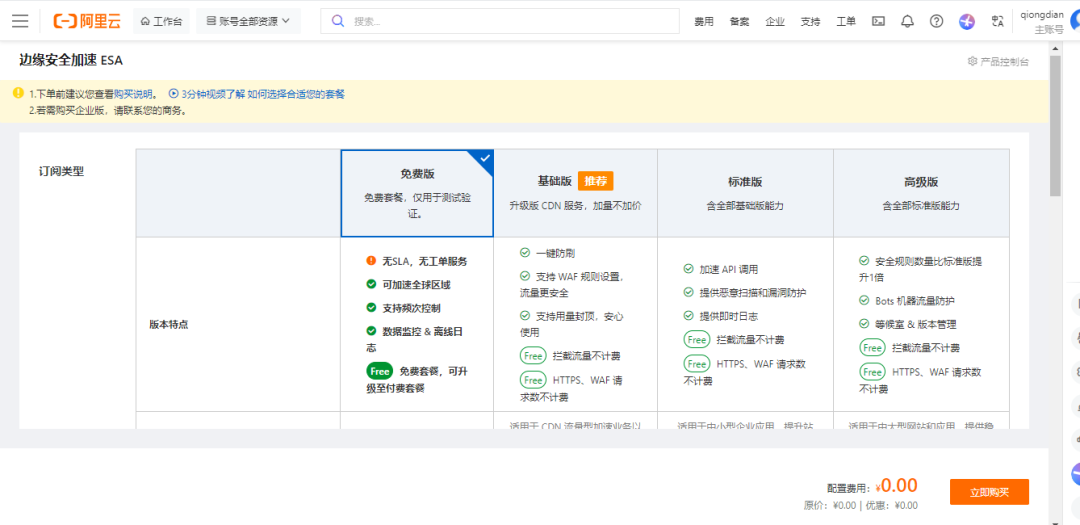Open the help question-mark icon
1080x525 pixels.
click(936, 21)
